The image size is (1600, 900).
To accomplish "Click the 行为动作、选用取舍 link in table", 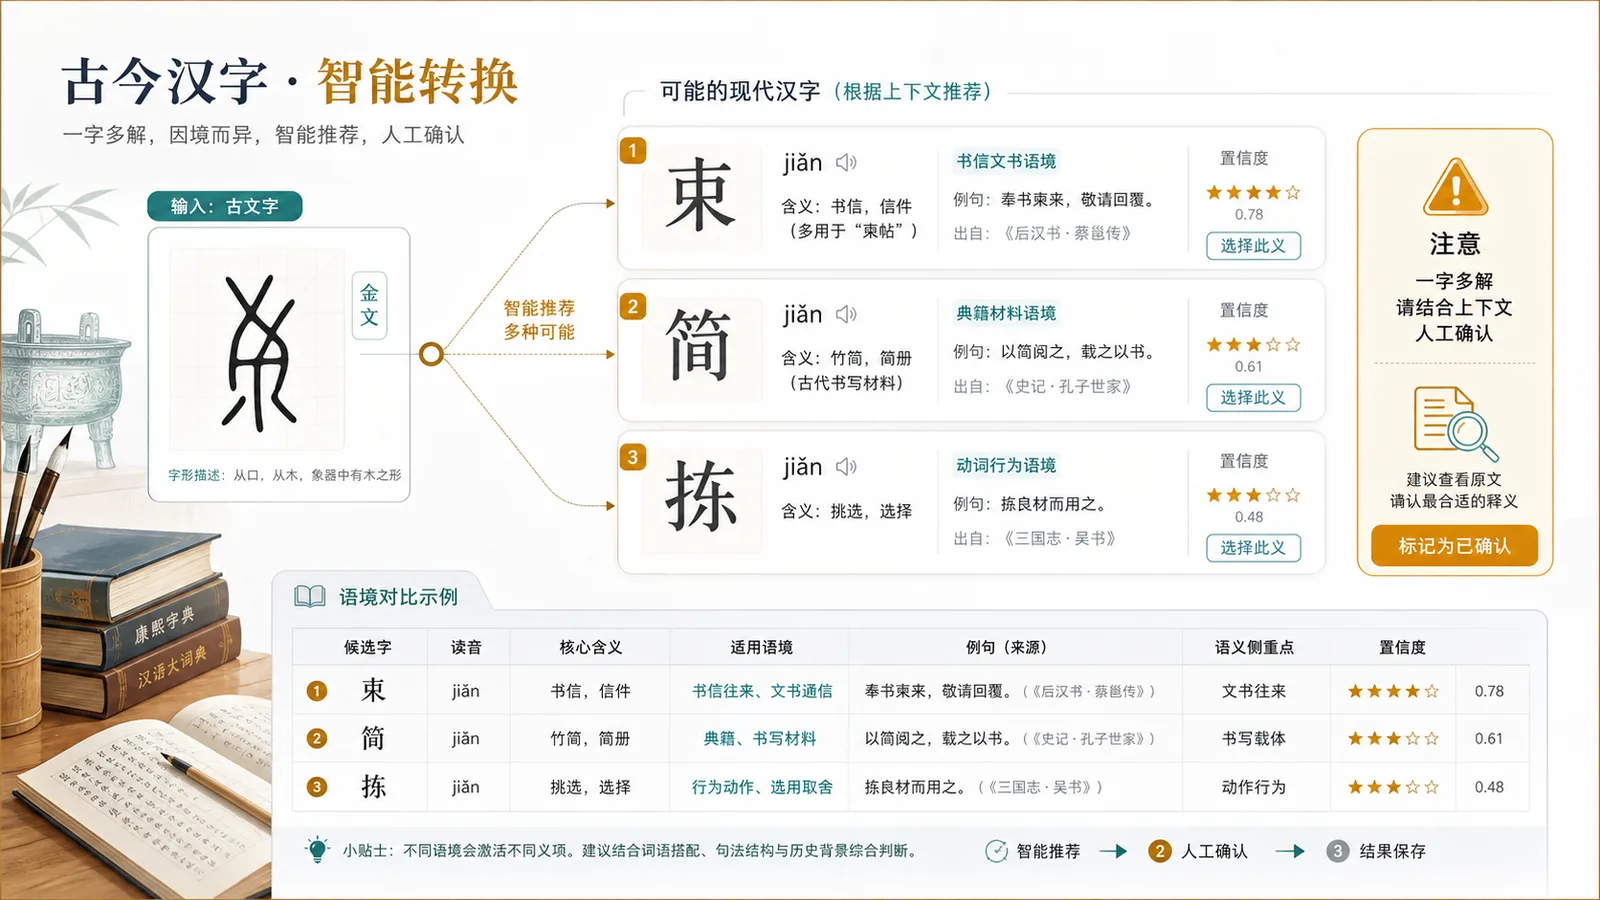I will (x=761, y=787).
